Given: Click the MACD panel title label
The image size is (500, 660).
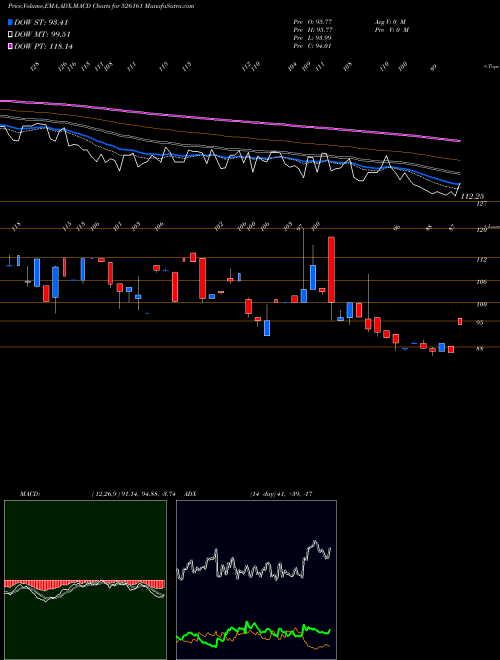Looking at the screenshot, I should (x=29, y=494).
